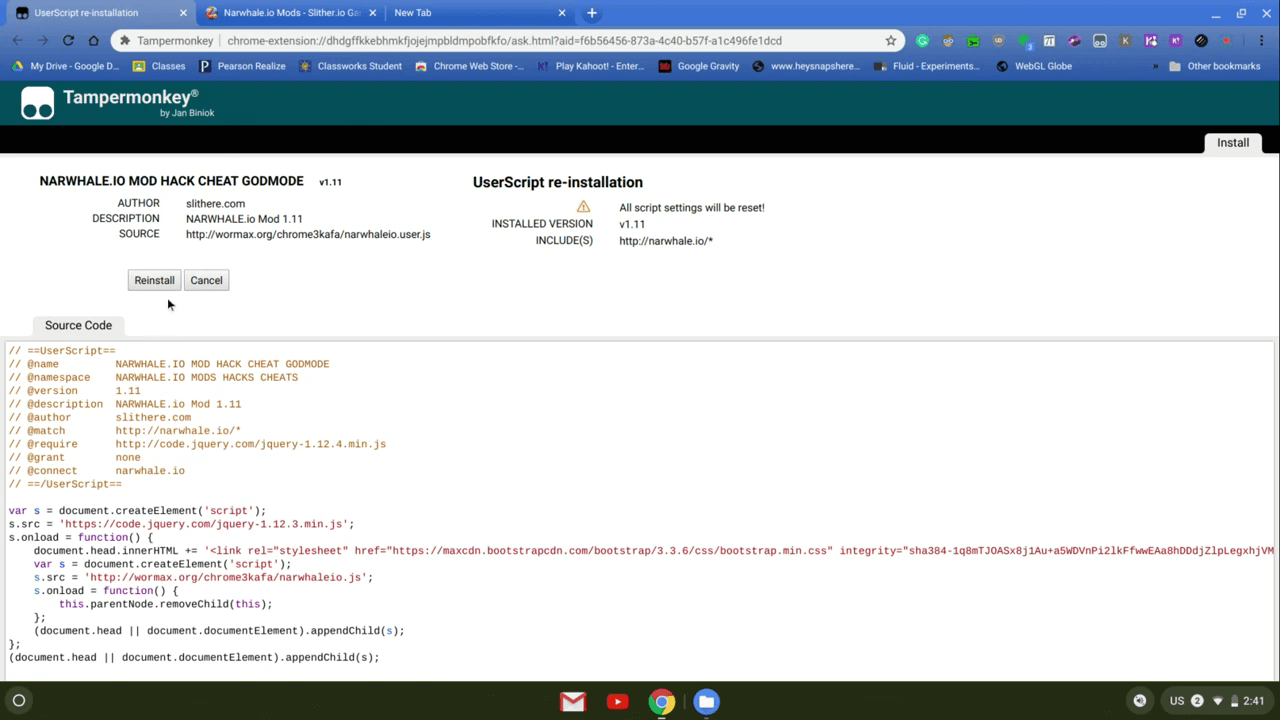Viewport: 1280px width, 720px height.
Task: Click author value slithere.com
Action: pos(215,203)
